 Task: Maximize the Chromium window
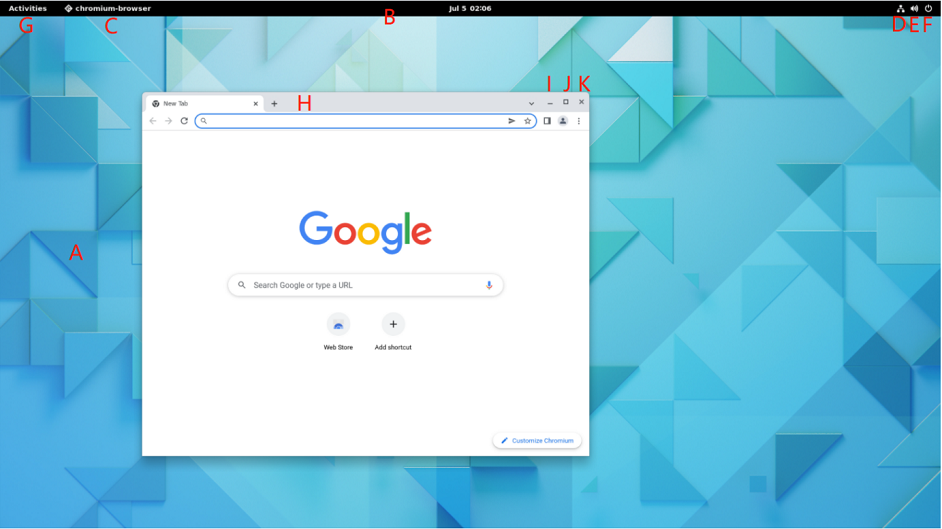click(565, 102)
